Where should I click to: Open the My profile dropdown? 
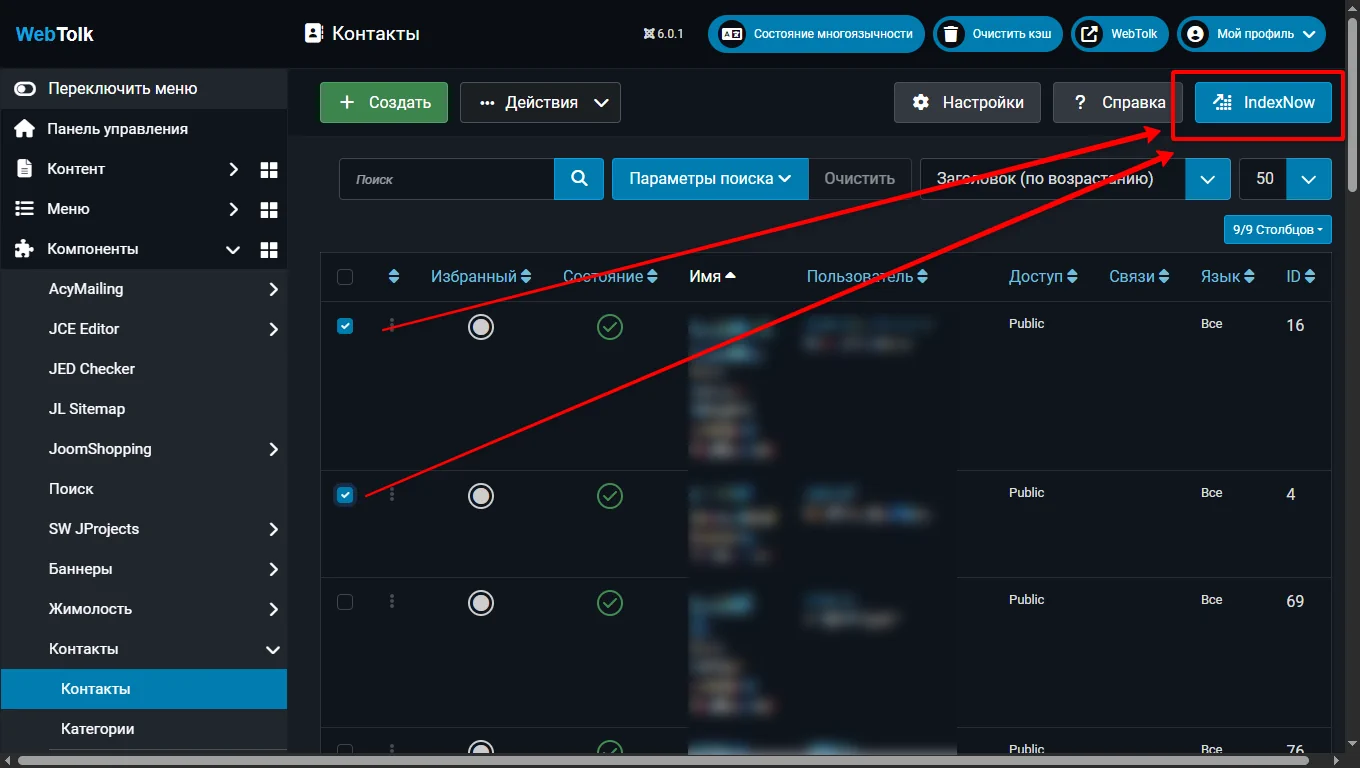click(x=1251, y=33)
